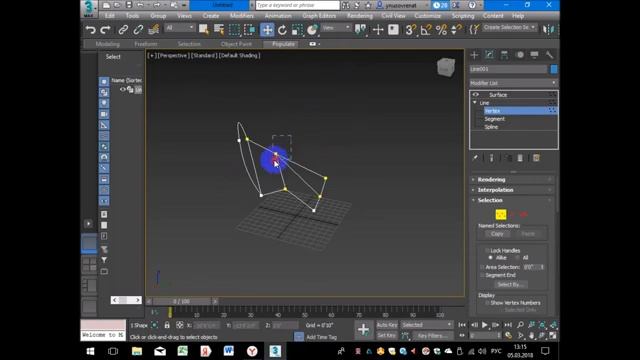Open the Edit menu
Viewport: 640px width, 360px height.
(x=110, y=16)
